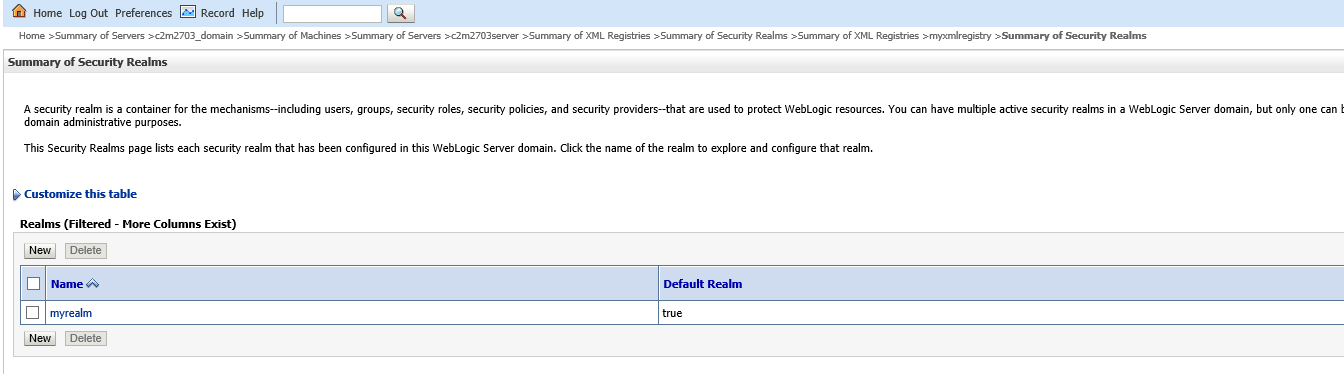This screenshot has height=374, width=1344.
Task: Go to Home in the breadcrumb
Action: [x=32, y=35]
